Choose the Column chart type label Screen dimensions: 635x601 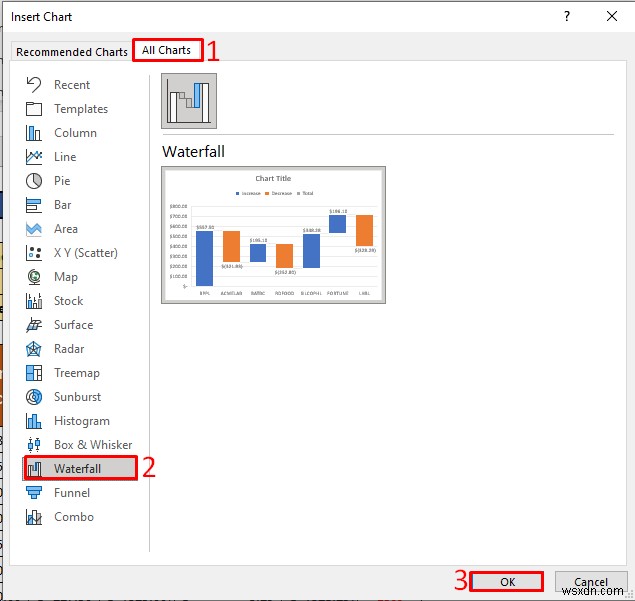[75, 133]
